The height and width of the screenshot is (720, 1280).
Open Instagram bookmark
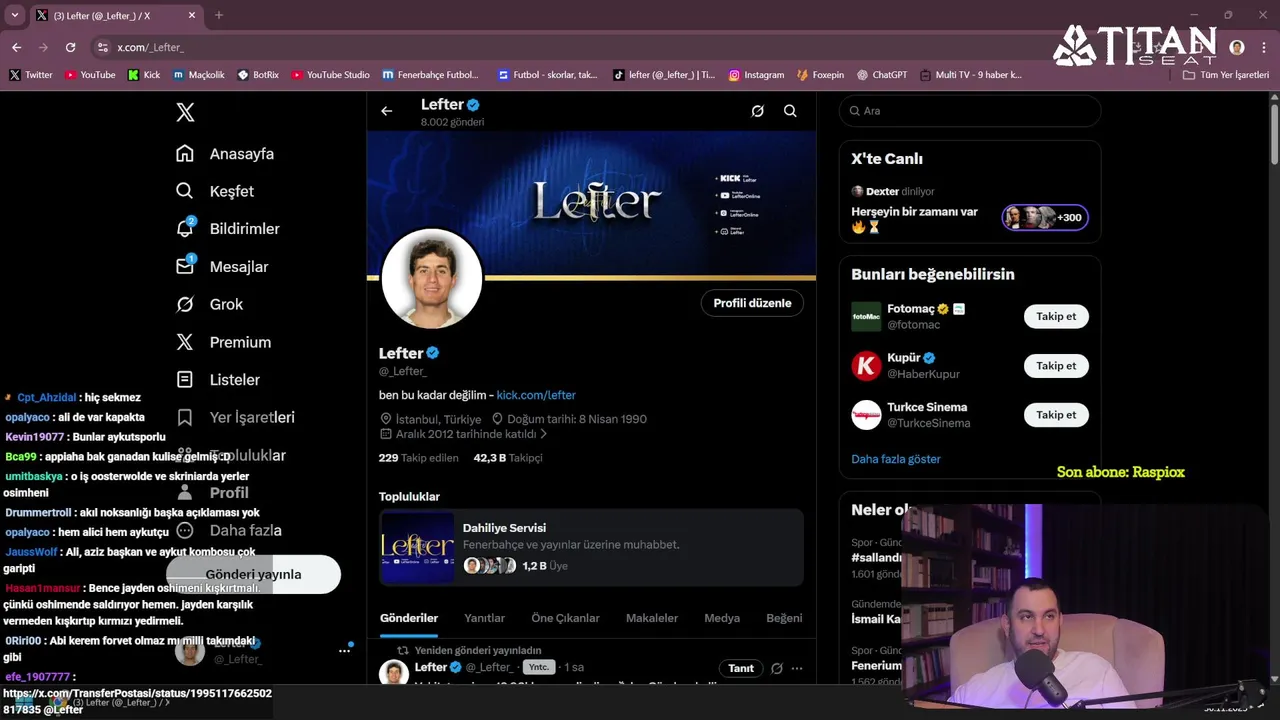pos(756,75)
